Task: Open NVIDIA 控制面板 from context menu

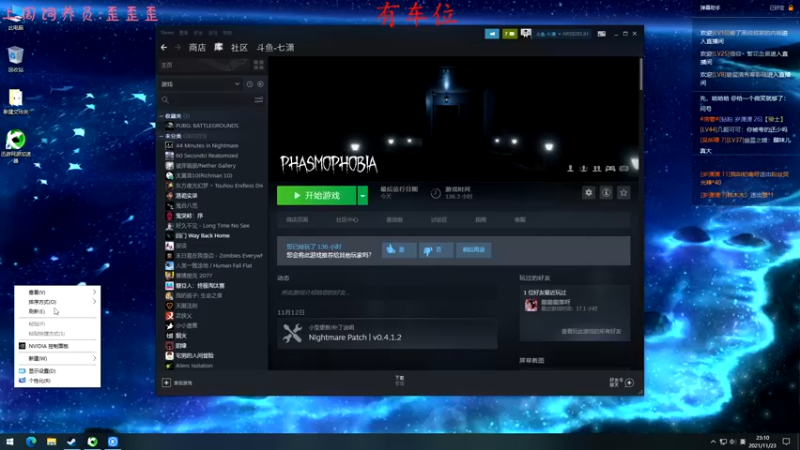Action: click(x=57, y=346)
